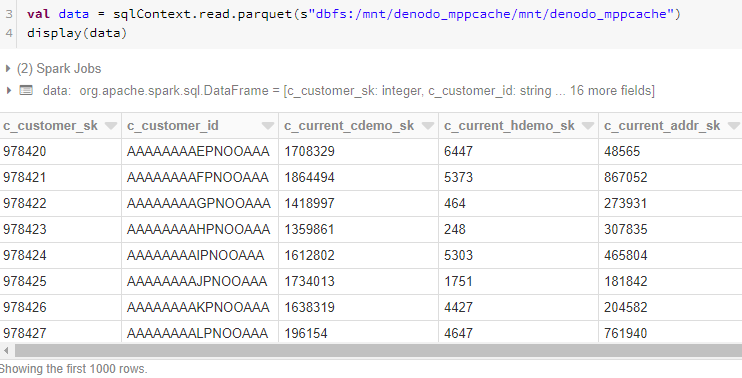Open c_customer_id column sort dropdown arrow
The height and width of the screenshot is (378, 742).
pyautogui.click(x=268, y=126)
